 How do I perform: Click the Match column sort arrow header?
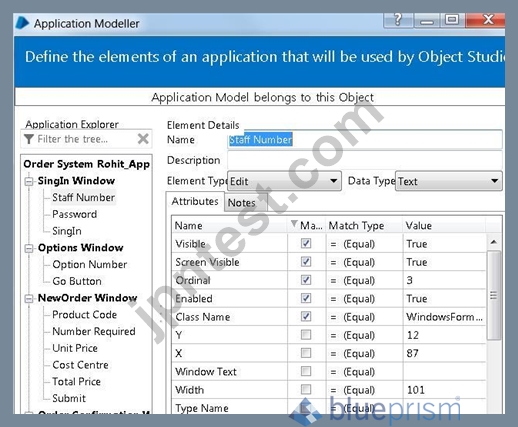click(x=306, y=225)
